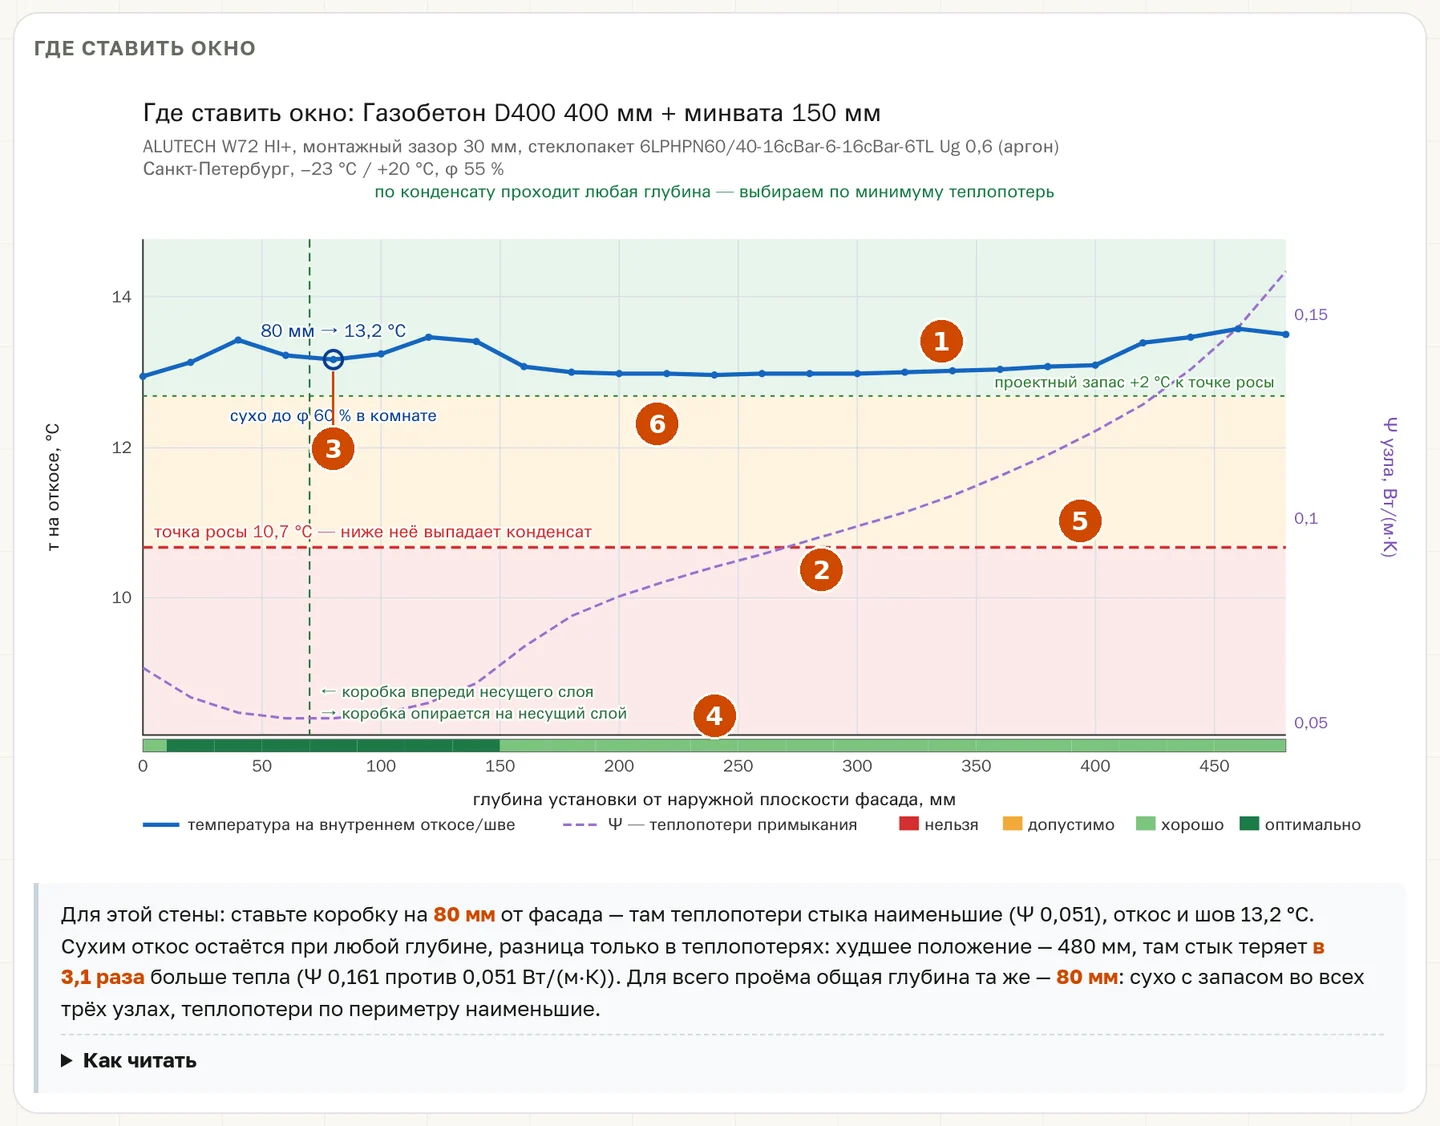Click the orange marker numbered 1
This screenshot has height=1126, width=1440.
tap(941, 342)
